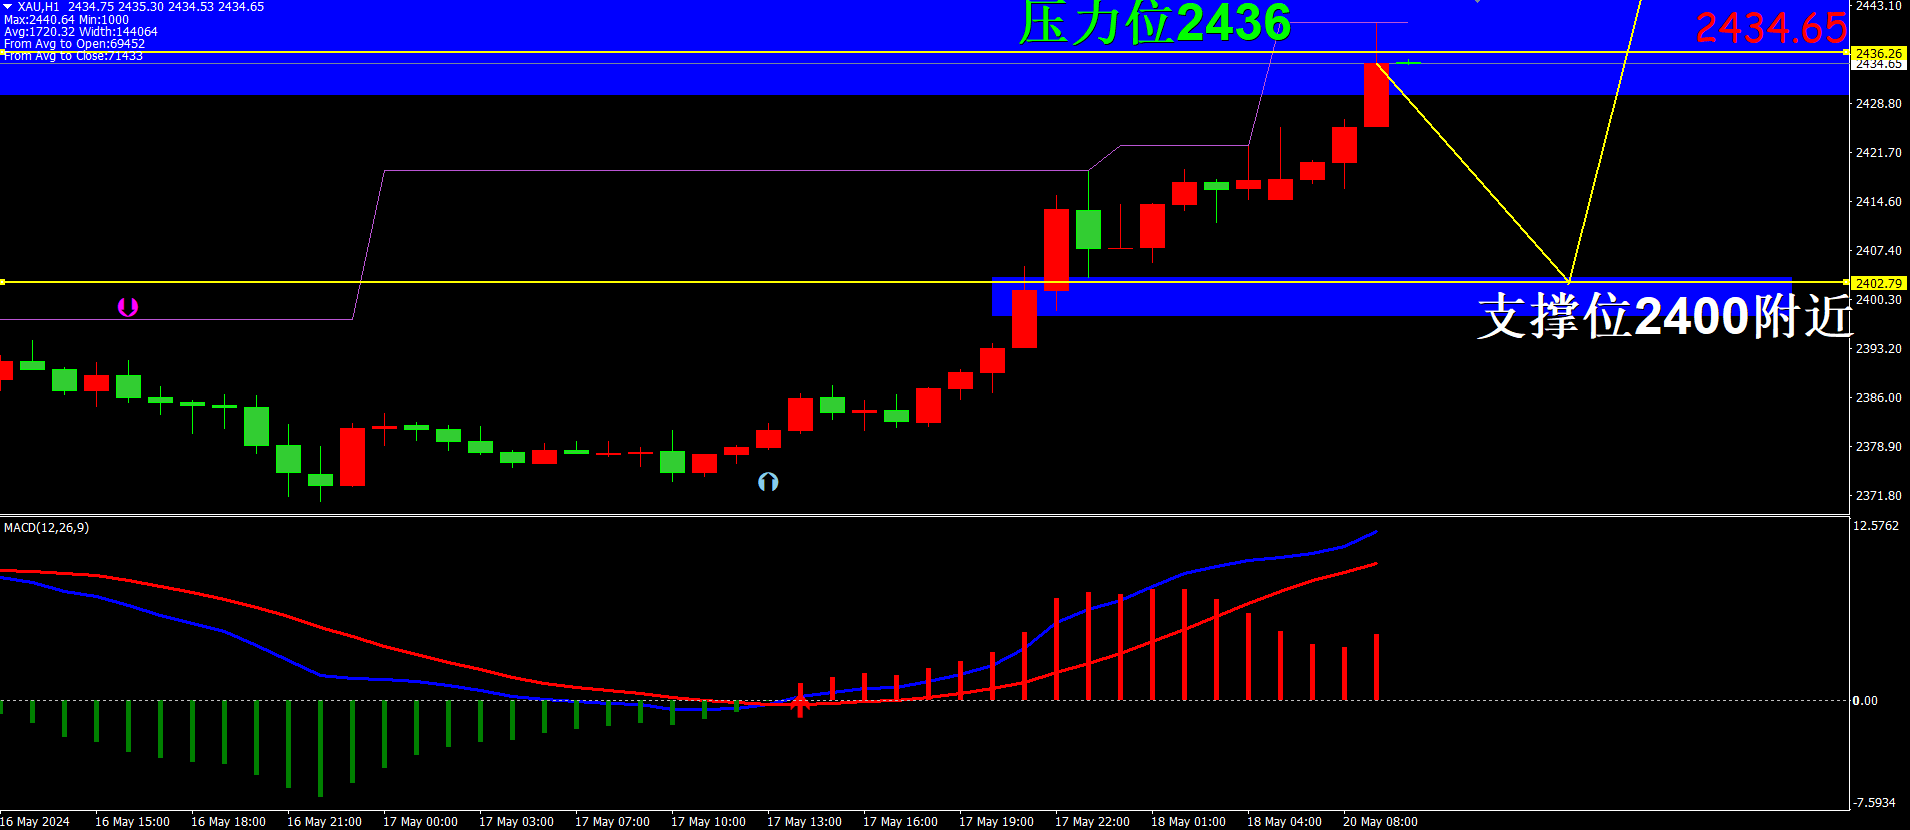Select the yellow forecast line's low point
This screenshot has width=1910, height=830.
(1568, 282)
